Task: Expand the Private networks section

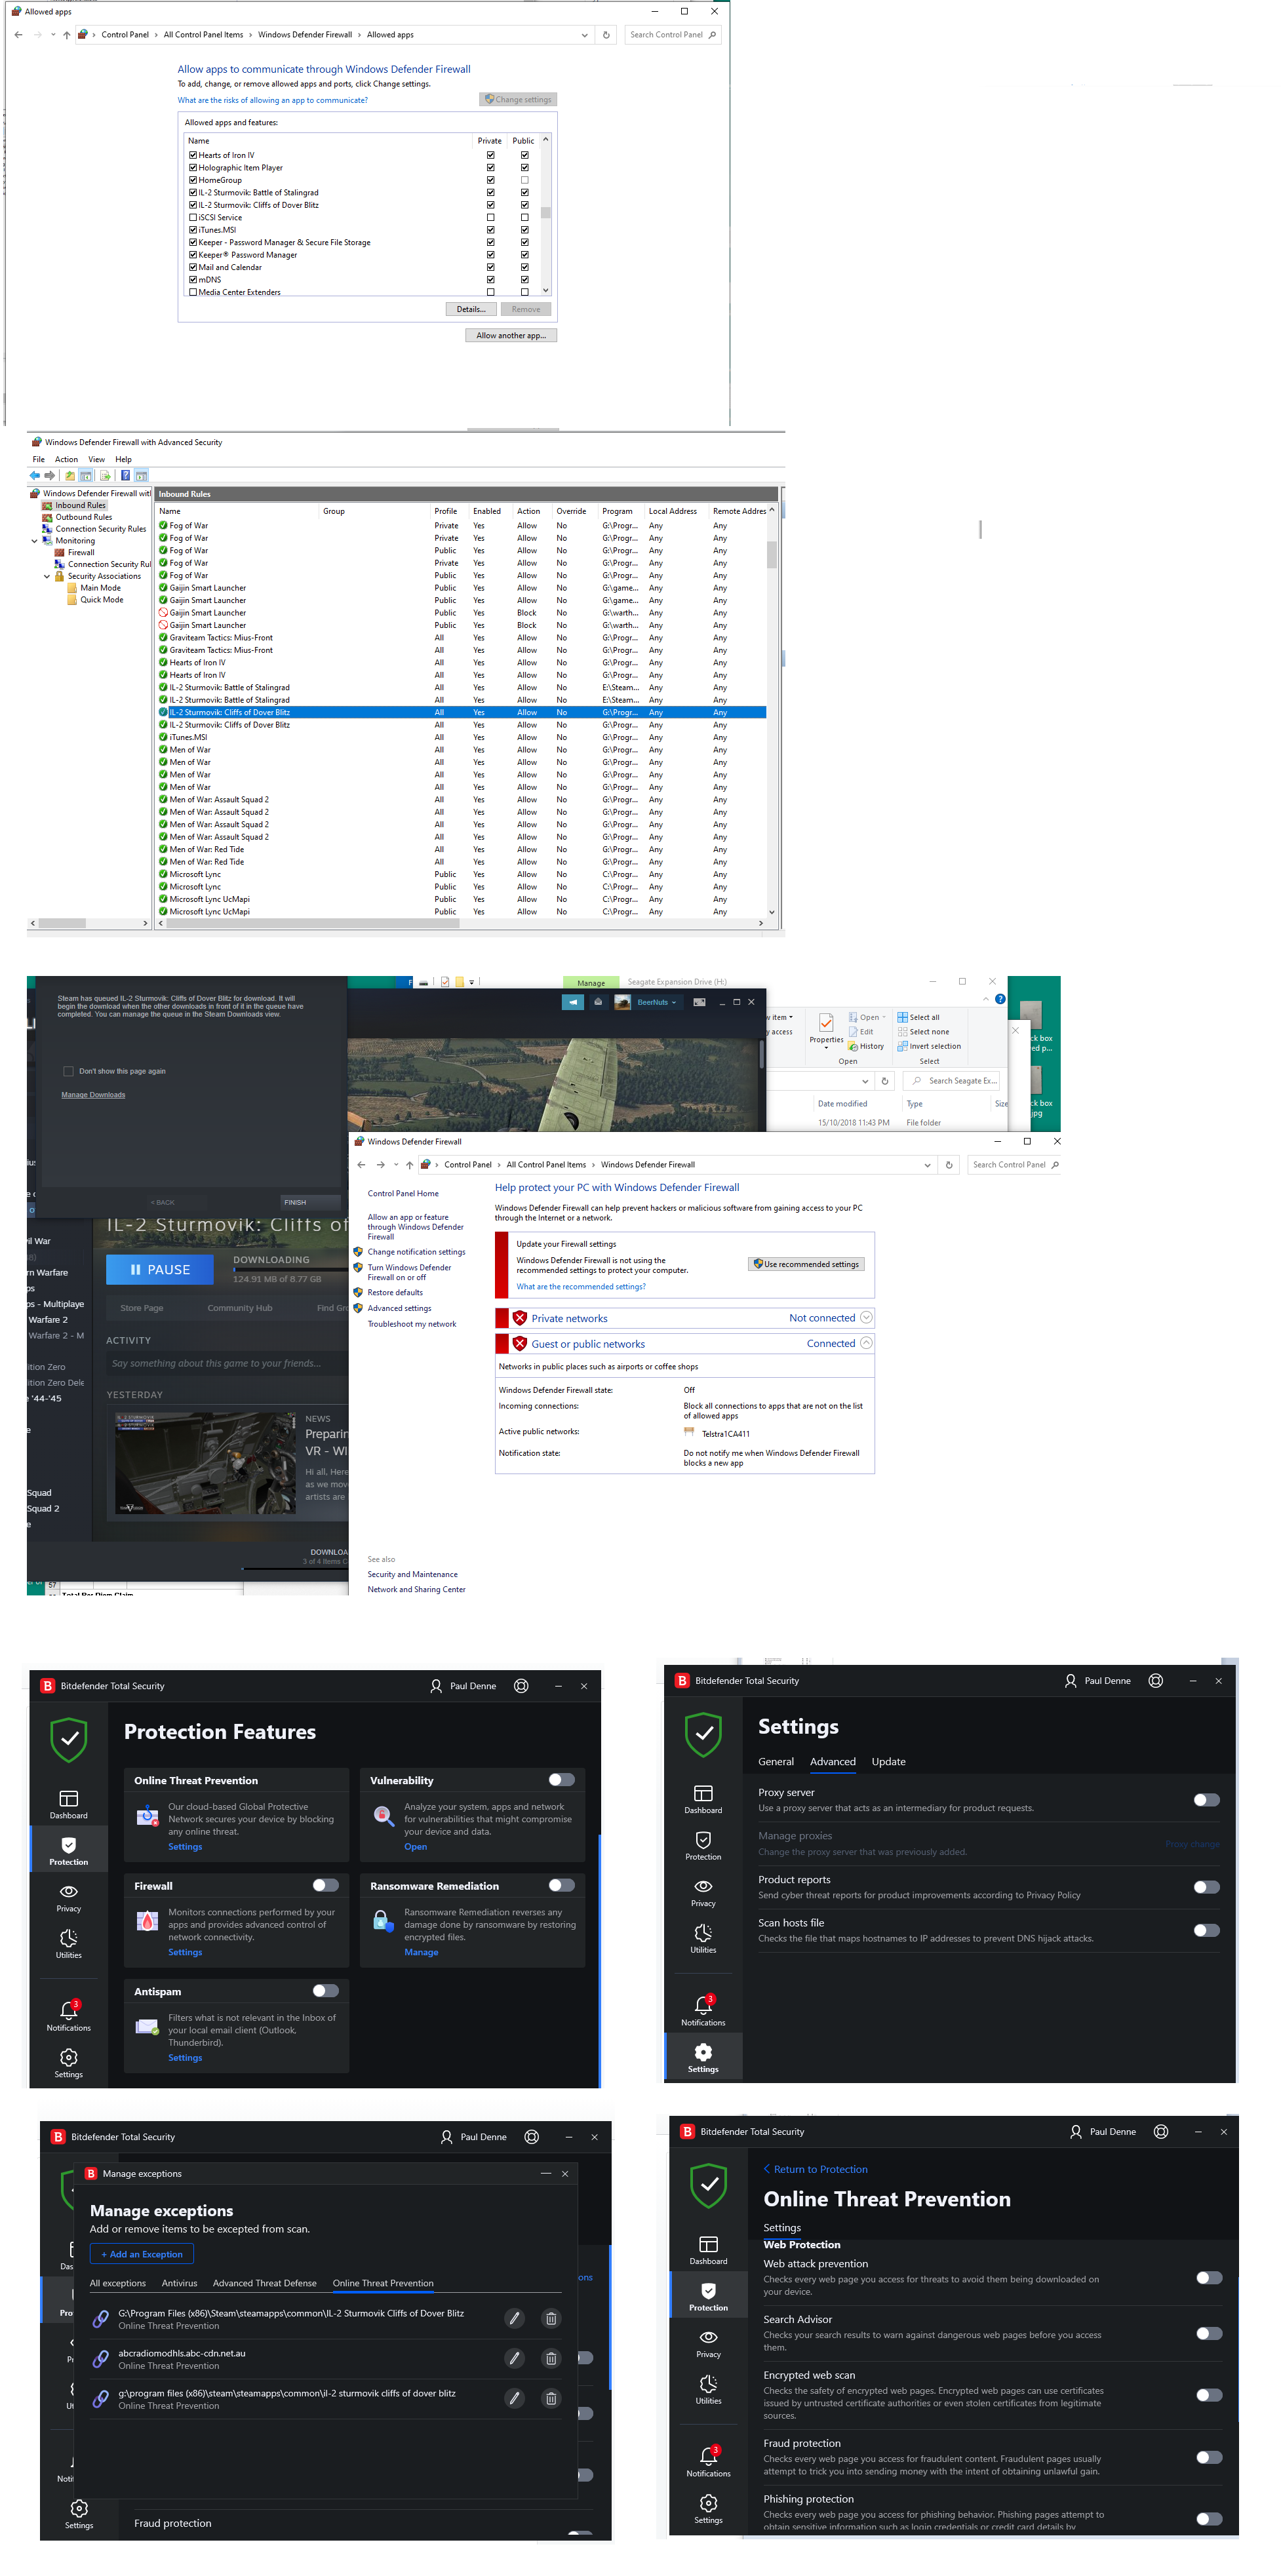Action: tap(866, 1317)
